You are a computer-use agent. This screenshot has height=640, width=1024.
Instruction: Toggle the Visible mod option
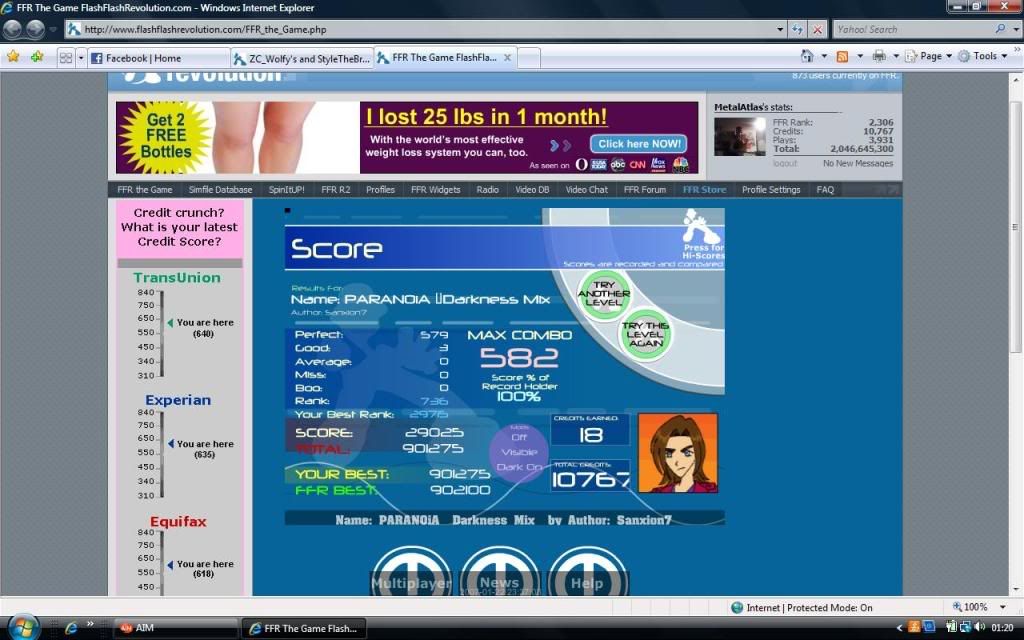tap(519, 452)
